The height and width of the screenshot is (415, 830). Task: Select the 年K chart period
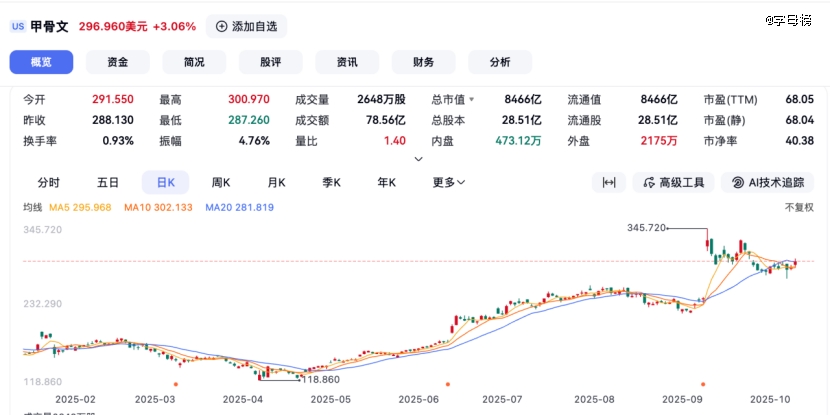(x=385, y=182)
